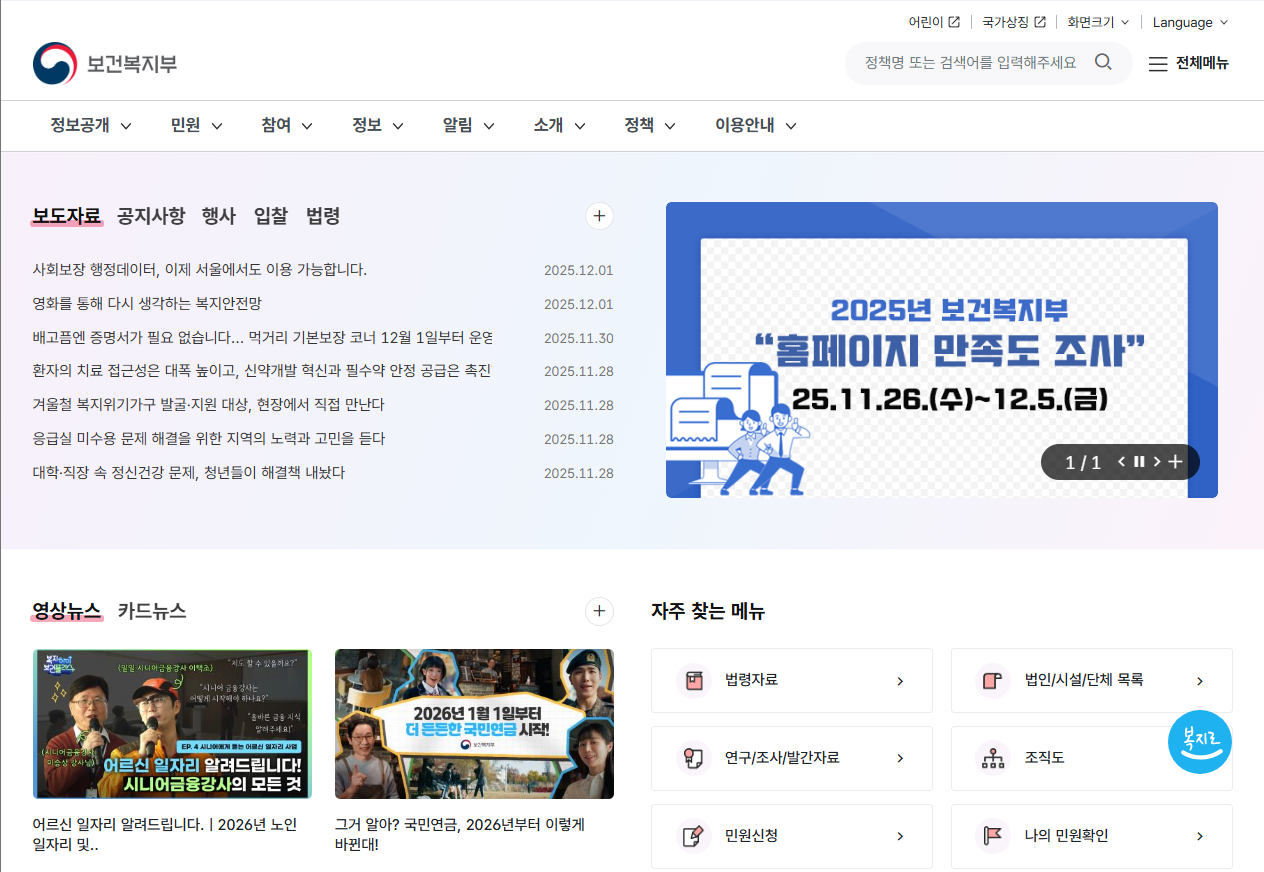Go to the next banner slide
The width and height of the screenshot is (1264, 872).
[1158, 462]
